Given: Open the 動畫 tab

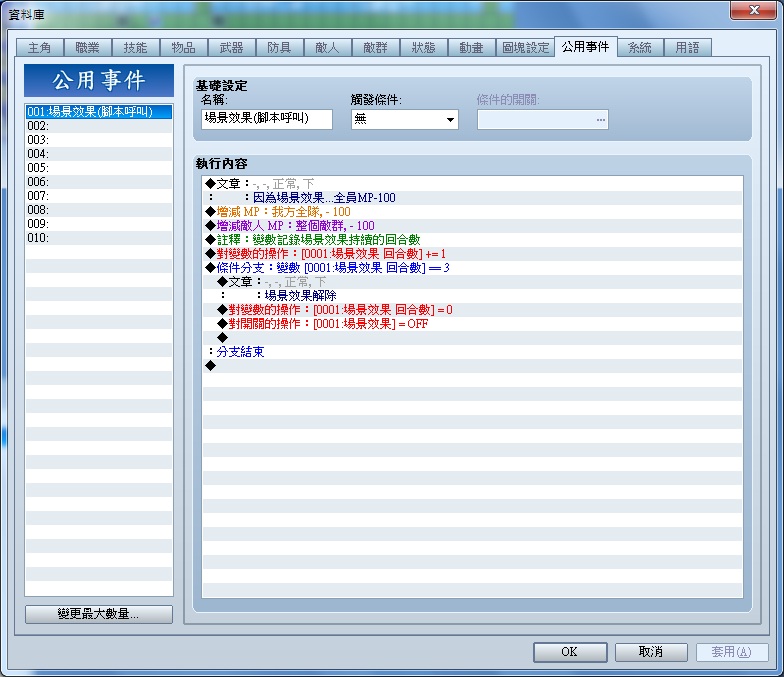Looking at the screenshot, I should (x=472, y=48).
